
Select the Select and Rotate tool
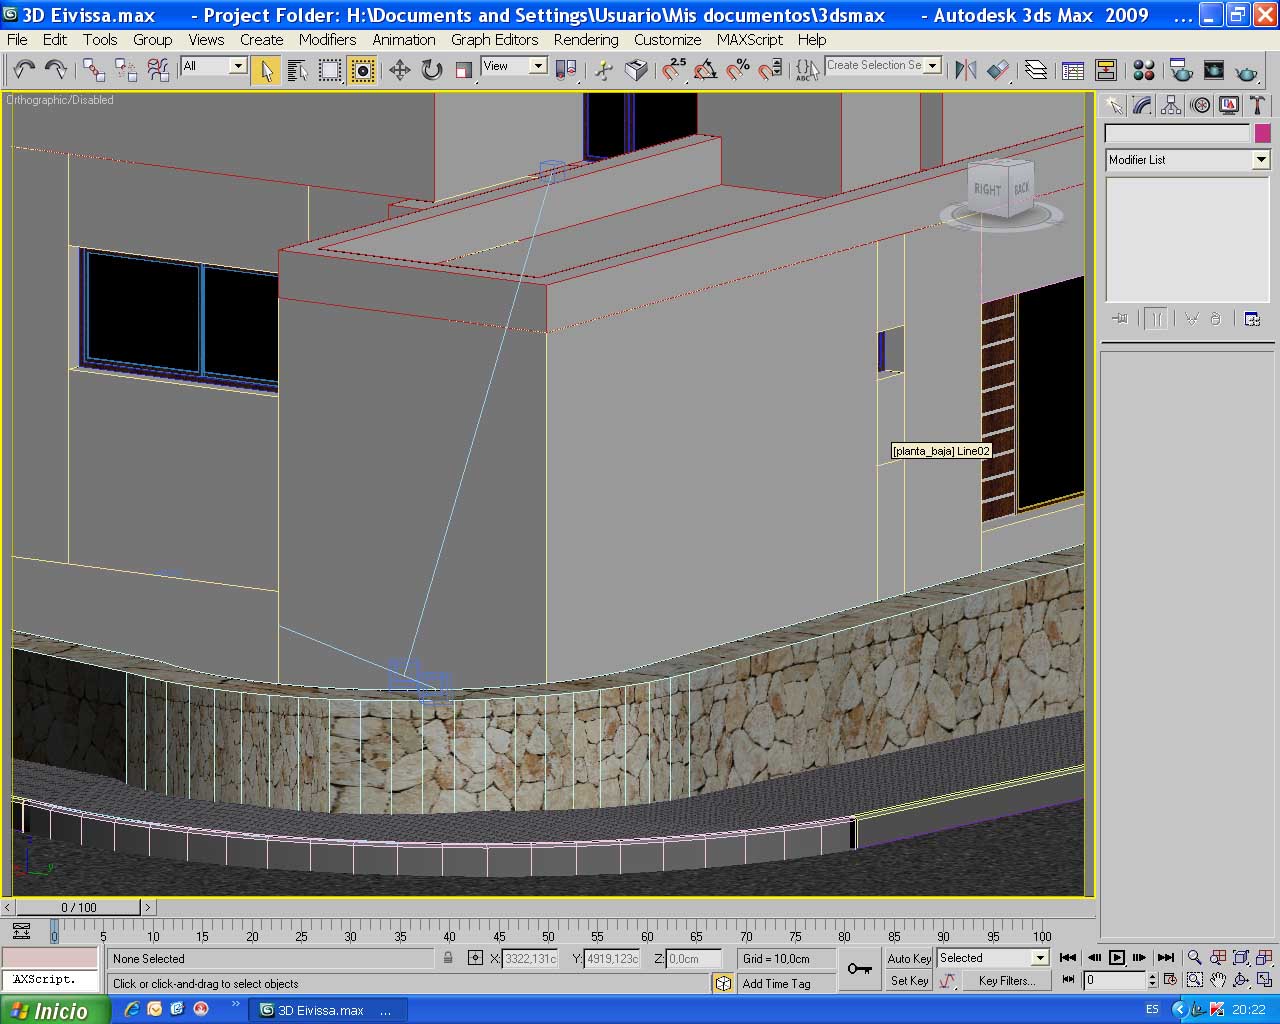(432, 69)
